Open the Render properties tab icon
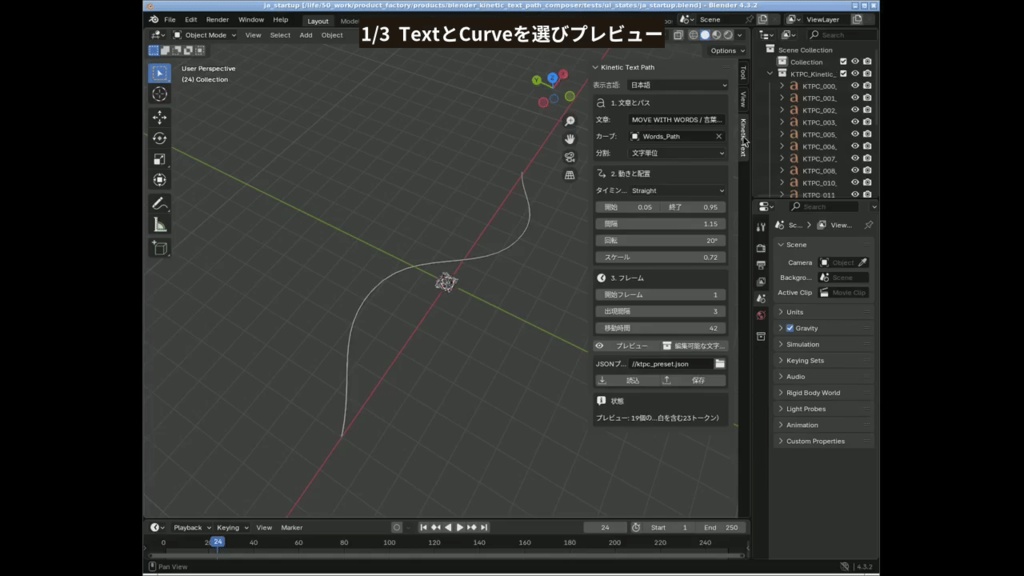Screen dimensions: 1024x576 point(761,248)
